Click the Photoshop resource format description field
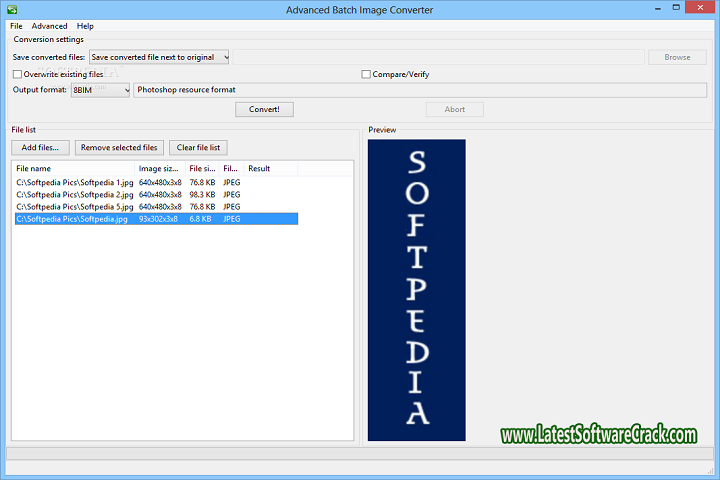720x480 pixels. [x=420, y=90]
